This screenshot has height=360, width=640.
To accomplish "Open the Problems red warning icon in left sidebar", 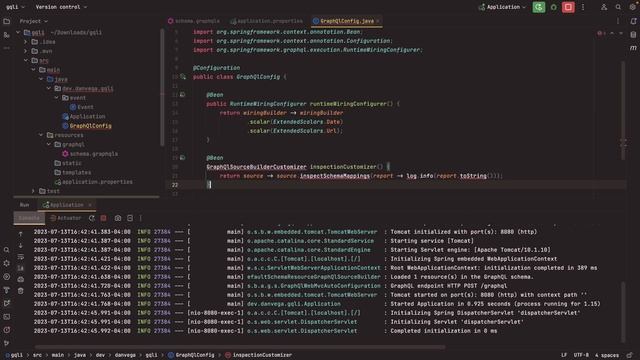I will (7, 330).
